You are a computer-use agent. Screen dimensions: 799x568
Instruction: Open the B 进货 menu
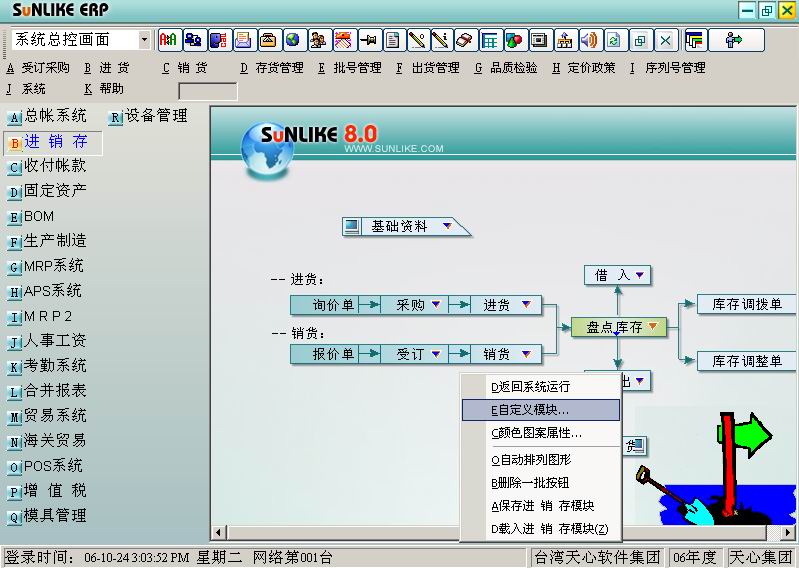pos(107,68)
